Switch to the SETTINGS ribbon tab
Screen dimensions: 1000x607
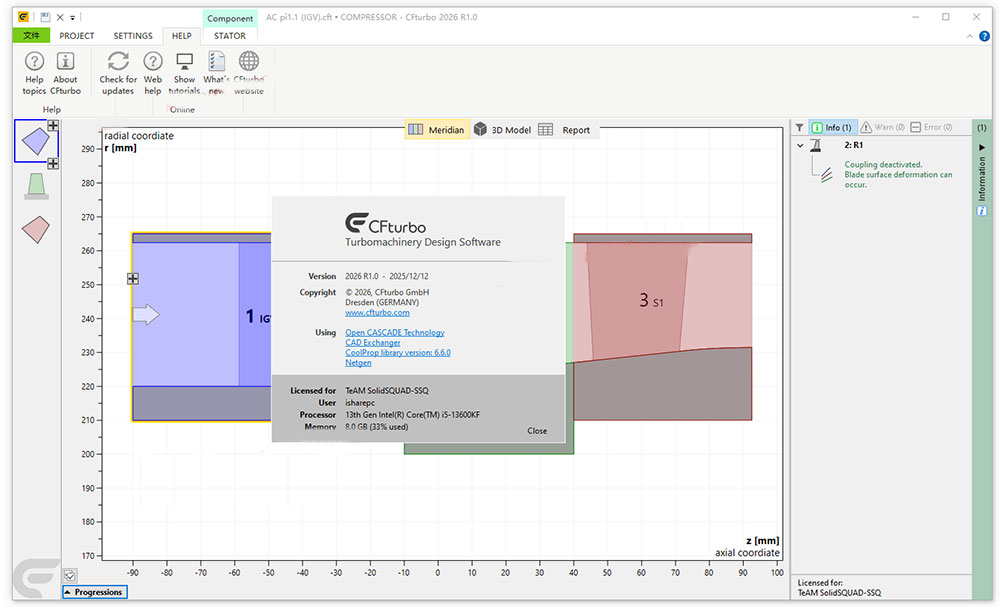[133, 36]
